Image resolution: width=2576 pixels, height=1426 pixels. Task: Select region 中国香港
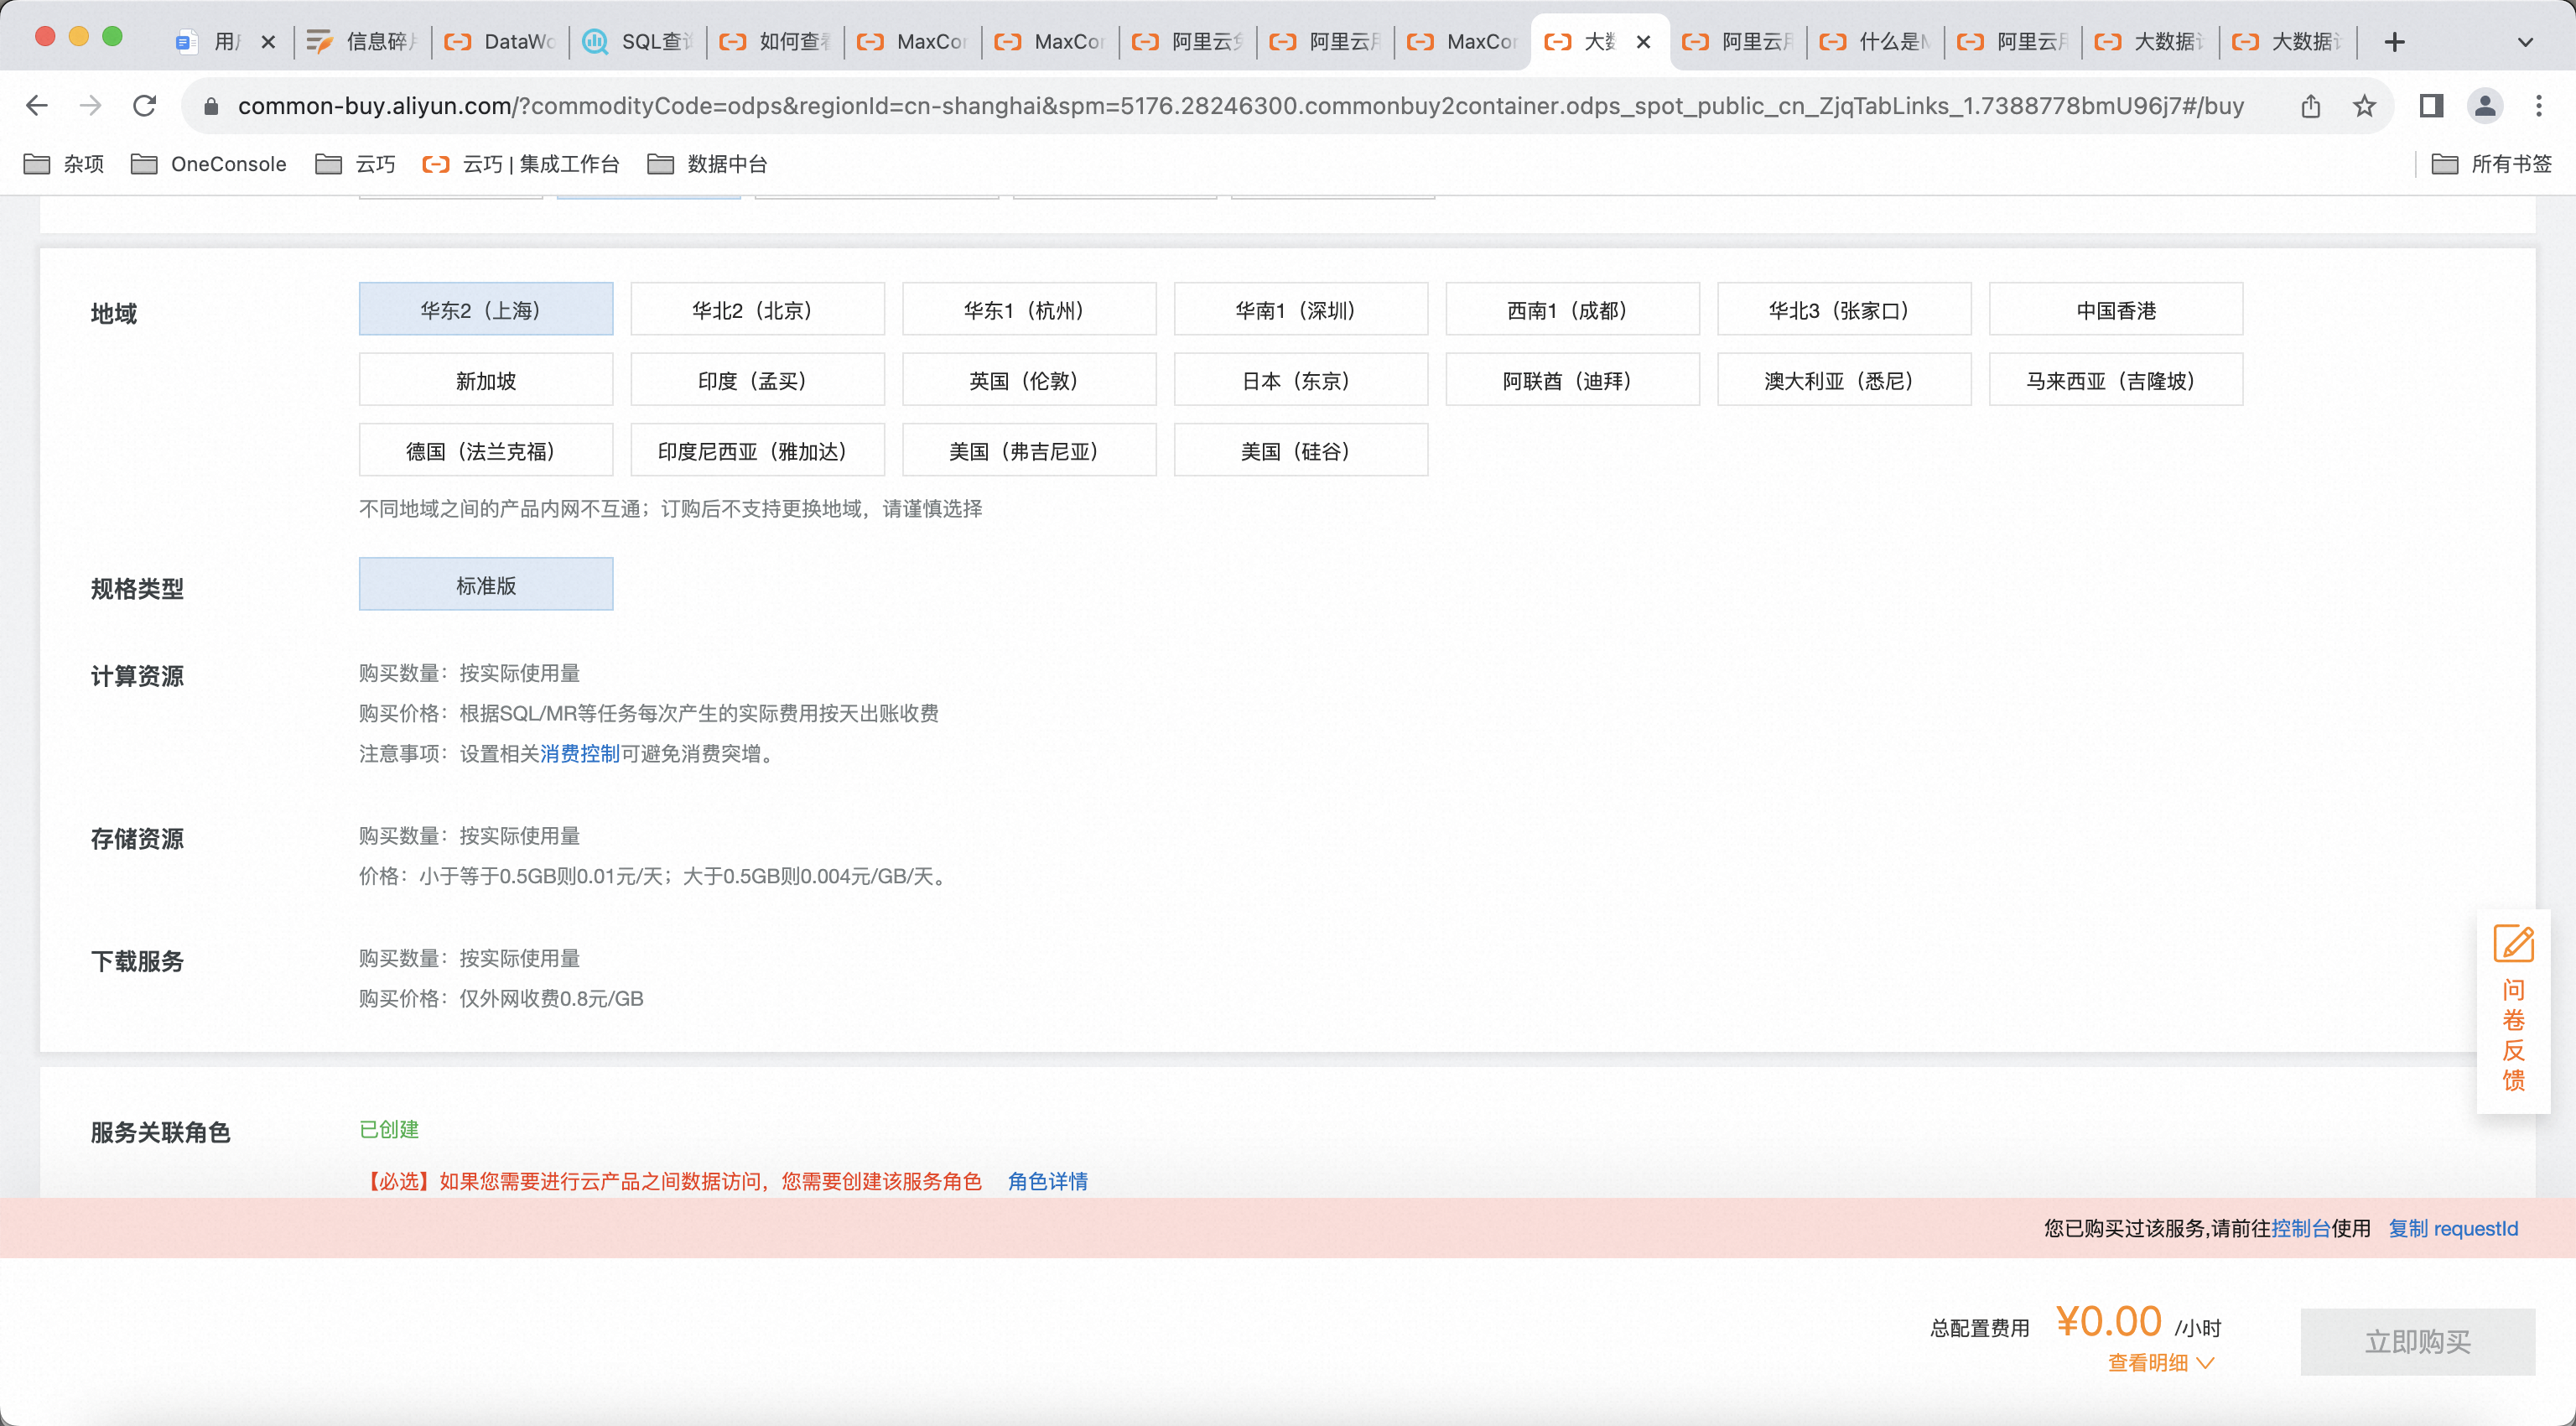[2116, 309]
